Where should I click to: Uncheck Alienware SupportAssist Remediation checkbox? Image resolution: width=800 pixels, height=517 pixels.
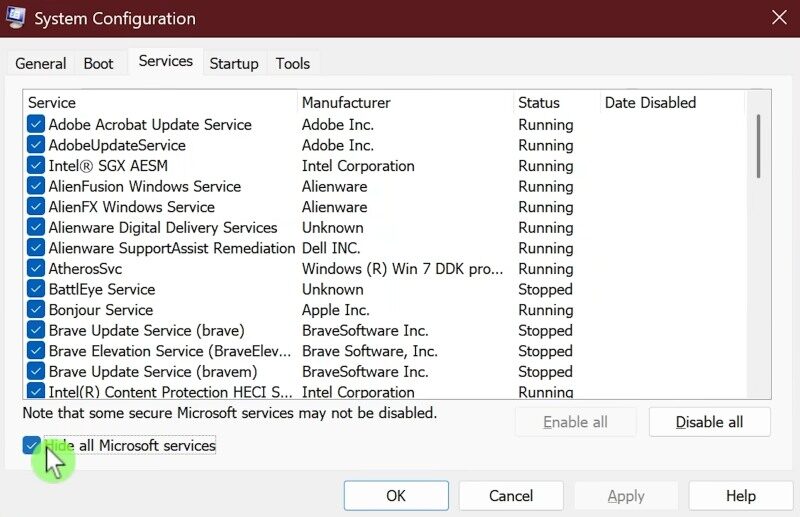tap(36, 248)
